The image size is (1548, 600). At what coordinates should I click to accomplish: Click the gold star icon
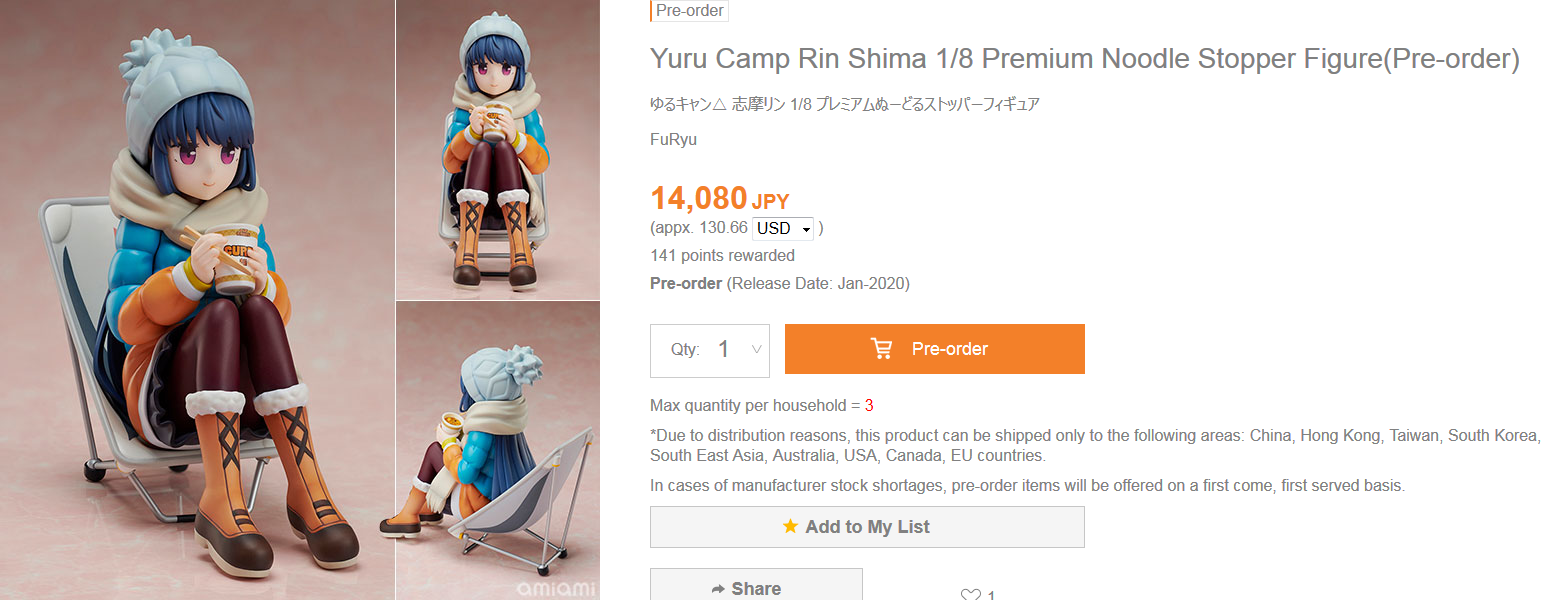(790, 526)
